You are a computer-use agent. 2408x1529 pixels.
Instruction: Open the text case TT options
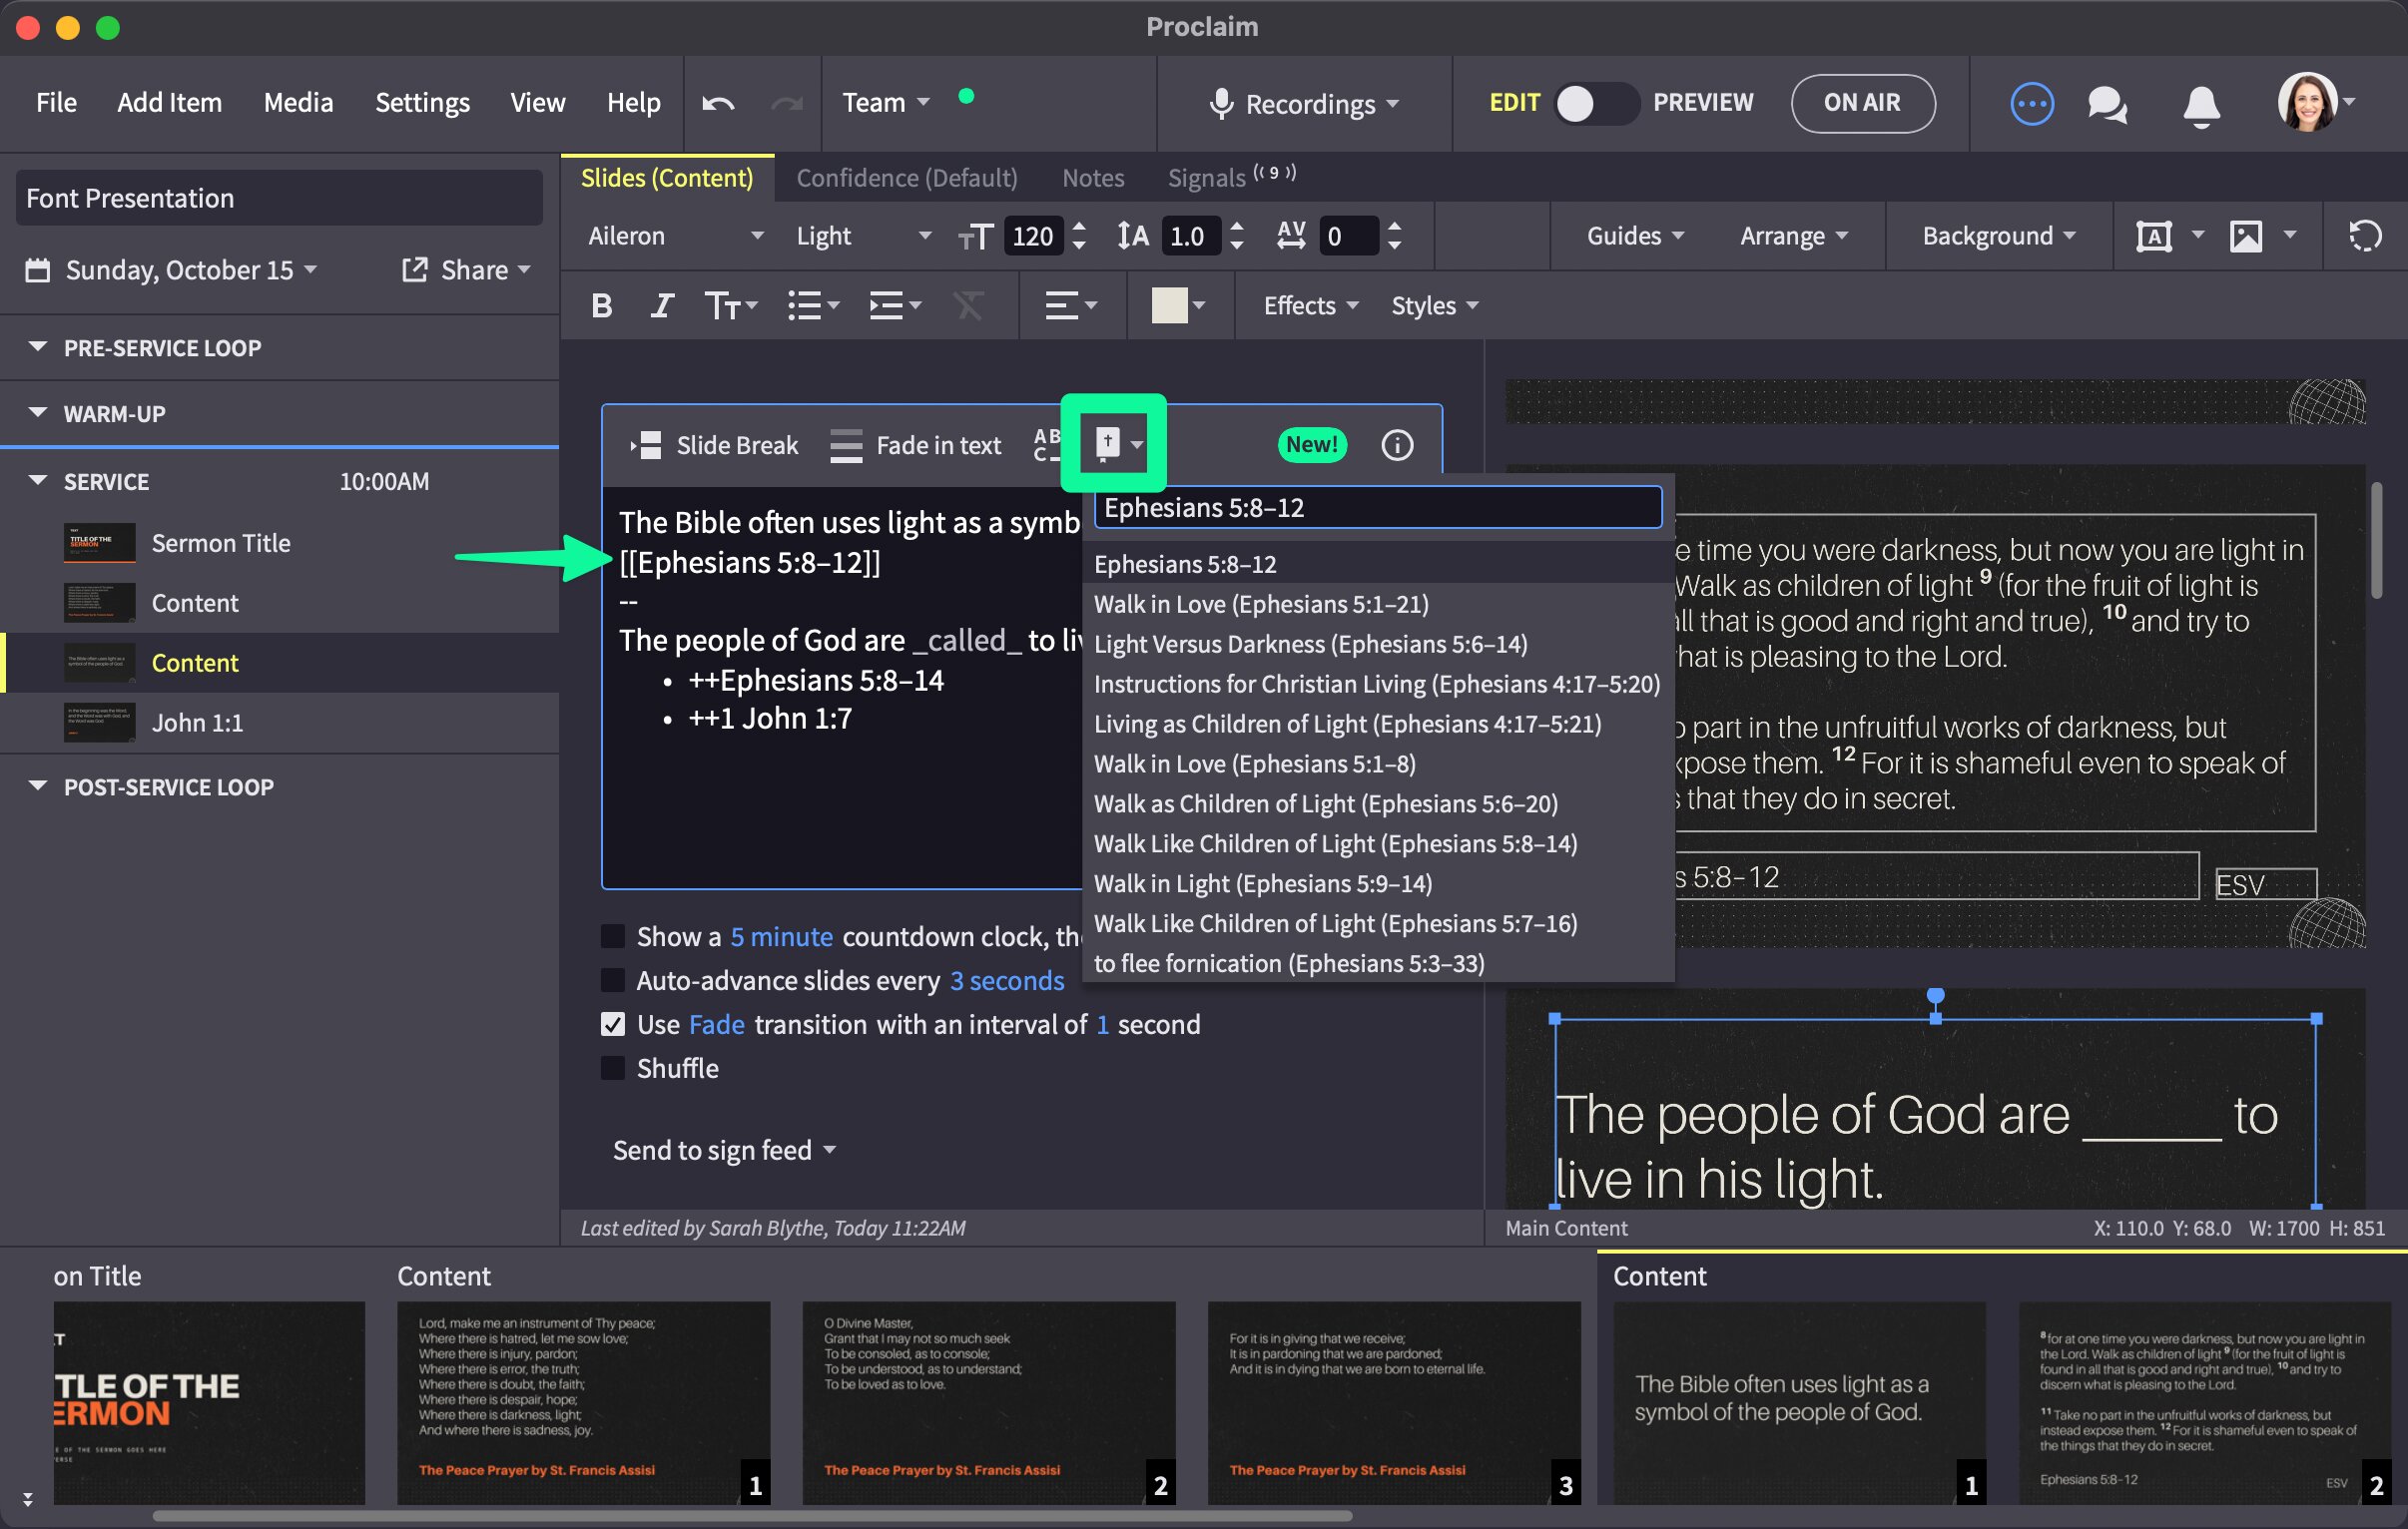[731, 306]
